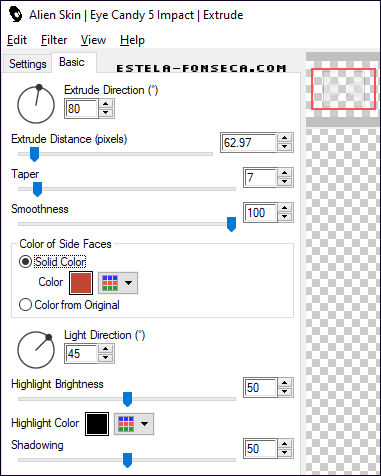Open the Help menu
Image resolution: width=381 pixels, height=476 pixels.
(132, 40)
